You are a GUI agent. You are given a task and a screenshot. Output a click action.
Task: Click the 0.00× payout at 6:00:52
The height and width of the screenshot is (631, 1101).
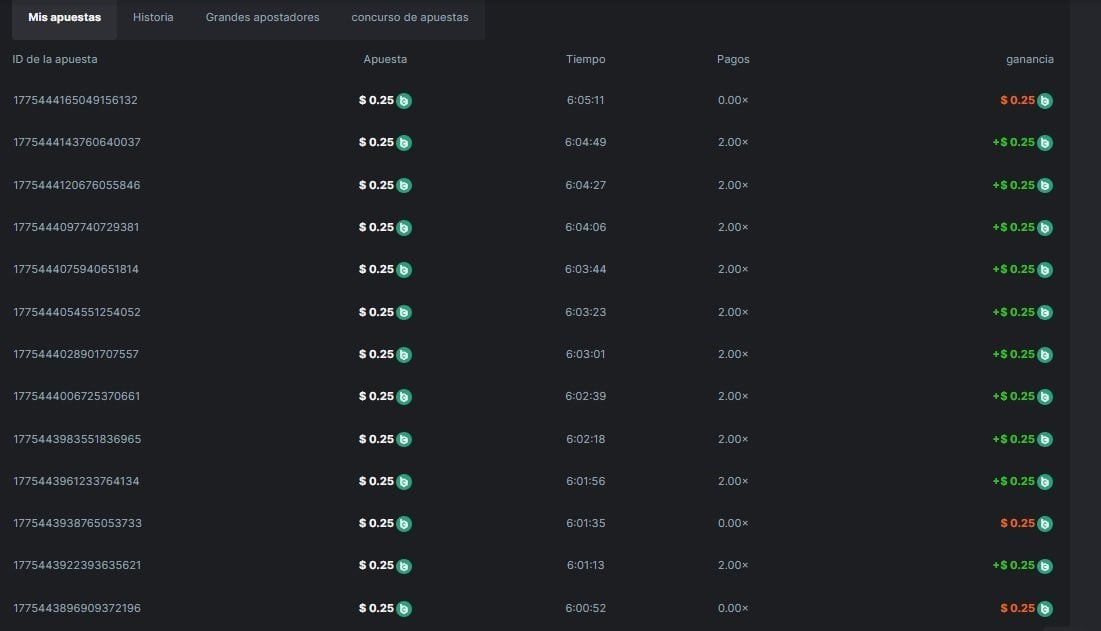pos(732,608)
